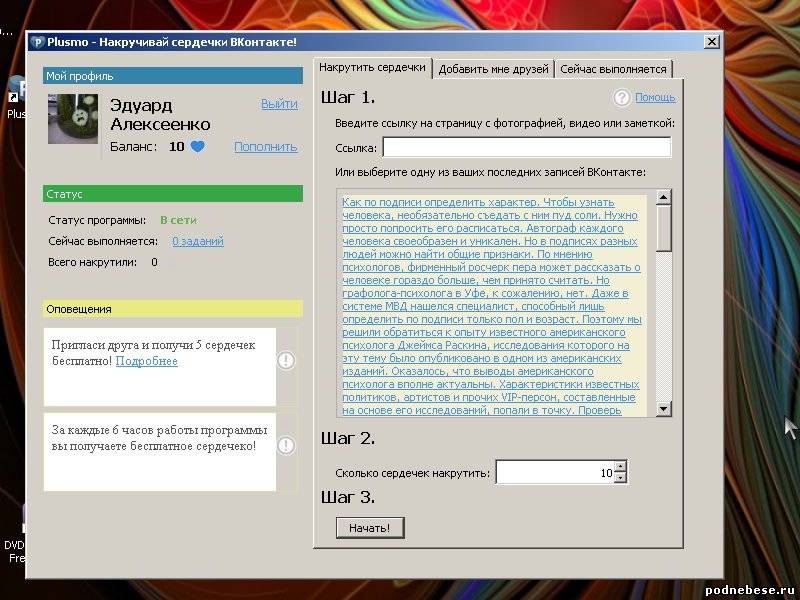Switch to Накрутить сердечки tab
Viewport: 800px width, 600px height.
(372, 67)
